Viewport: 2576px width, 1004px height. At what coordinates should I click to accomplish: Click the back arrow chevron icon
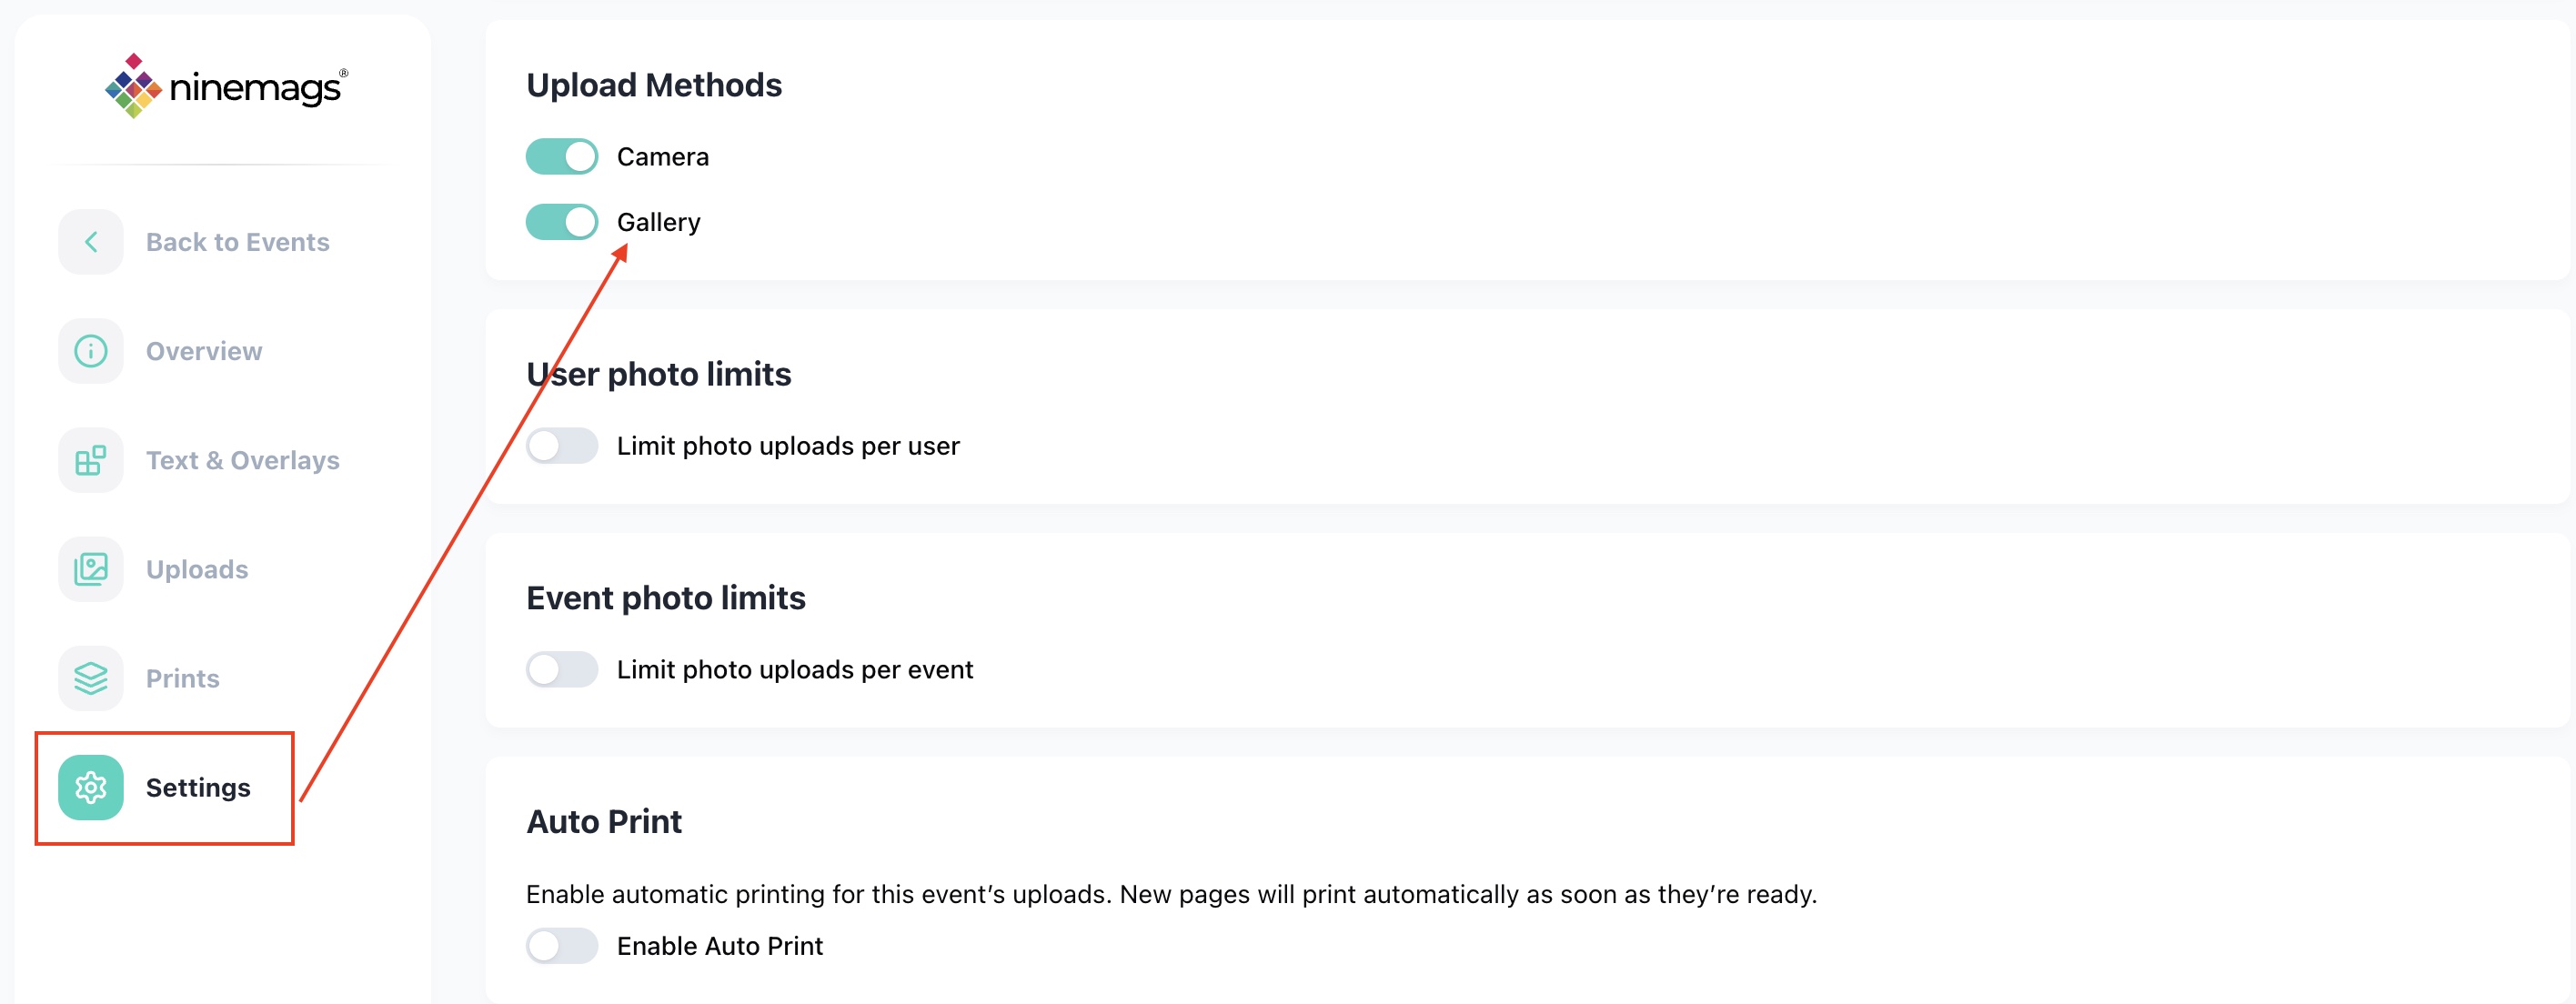[x=91, y=242]
